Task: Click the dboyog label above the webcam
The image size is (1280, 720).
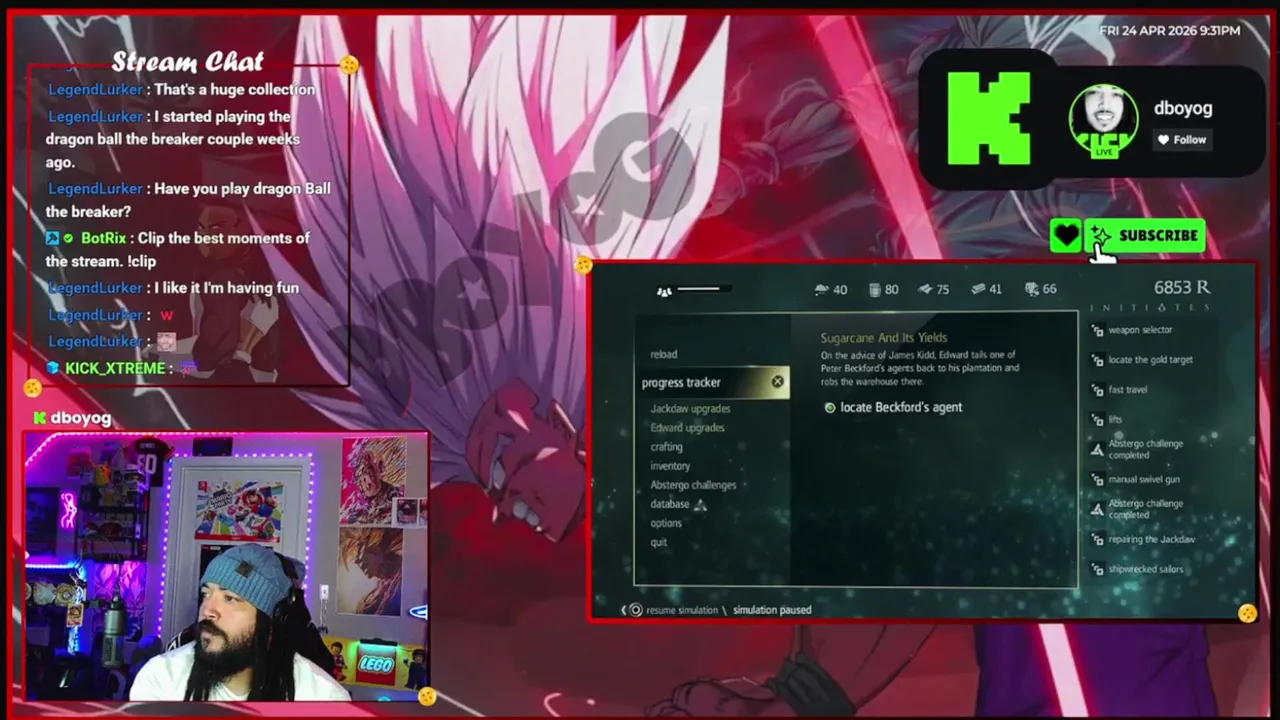Action: pyautogui.click(x=80, y=418)
